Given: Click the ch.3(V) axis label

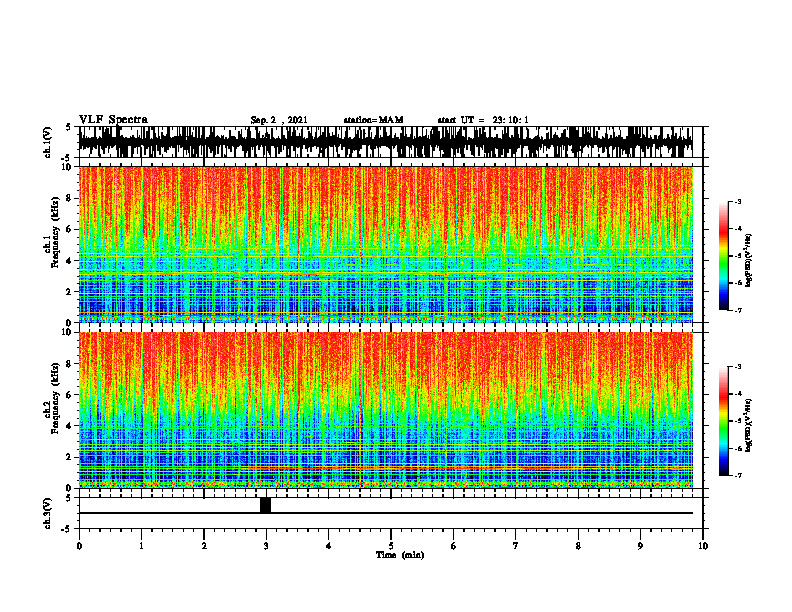Looking at the screenshot, I should 48,514.
